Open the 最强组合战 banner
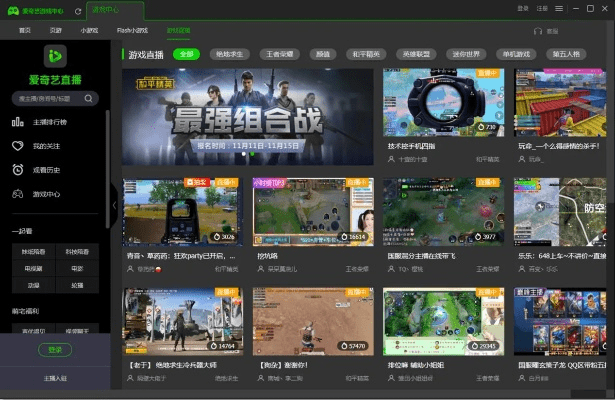 point(247,117)
